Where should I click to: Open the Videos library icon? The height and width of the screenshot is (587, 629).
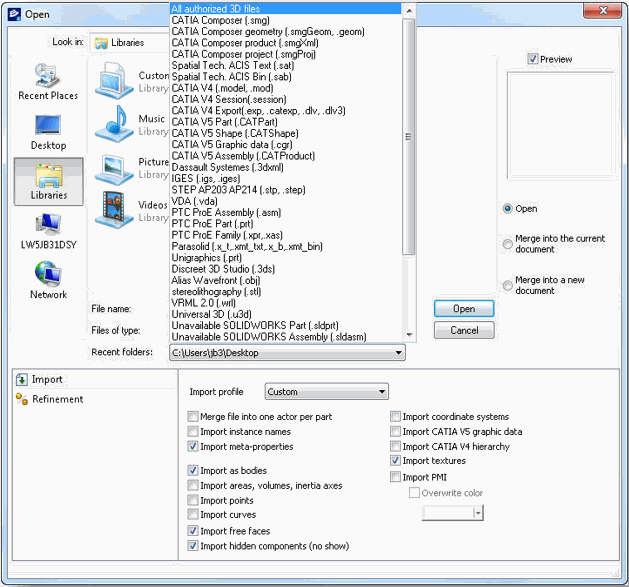click(114, 210)
